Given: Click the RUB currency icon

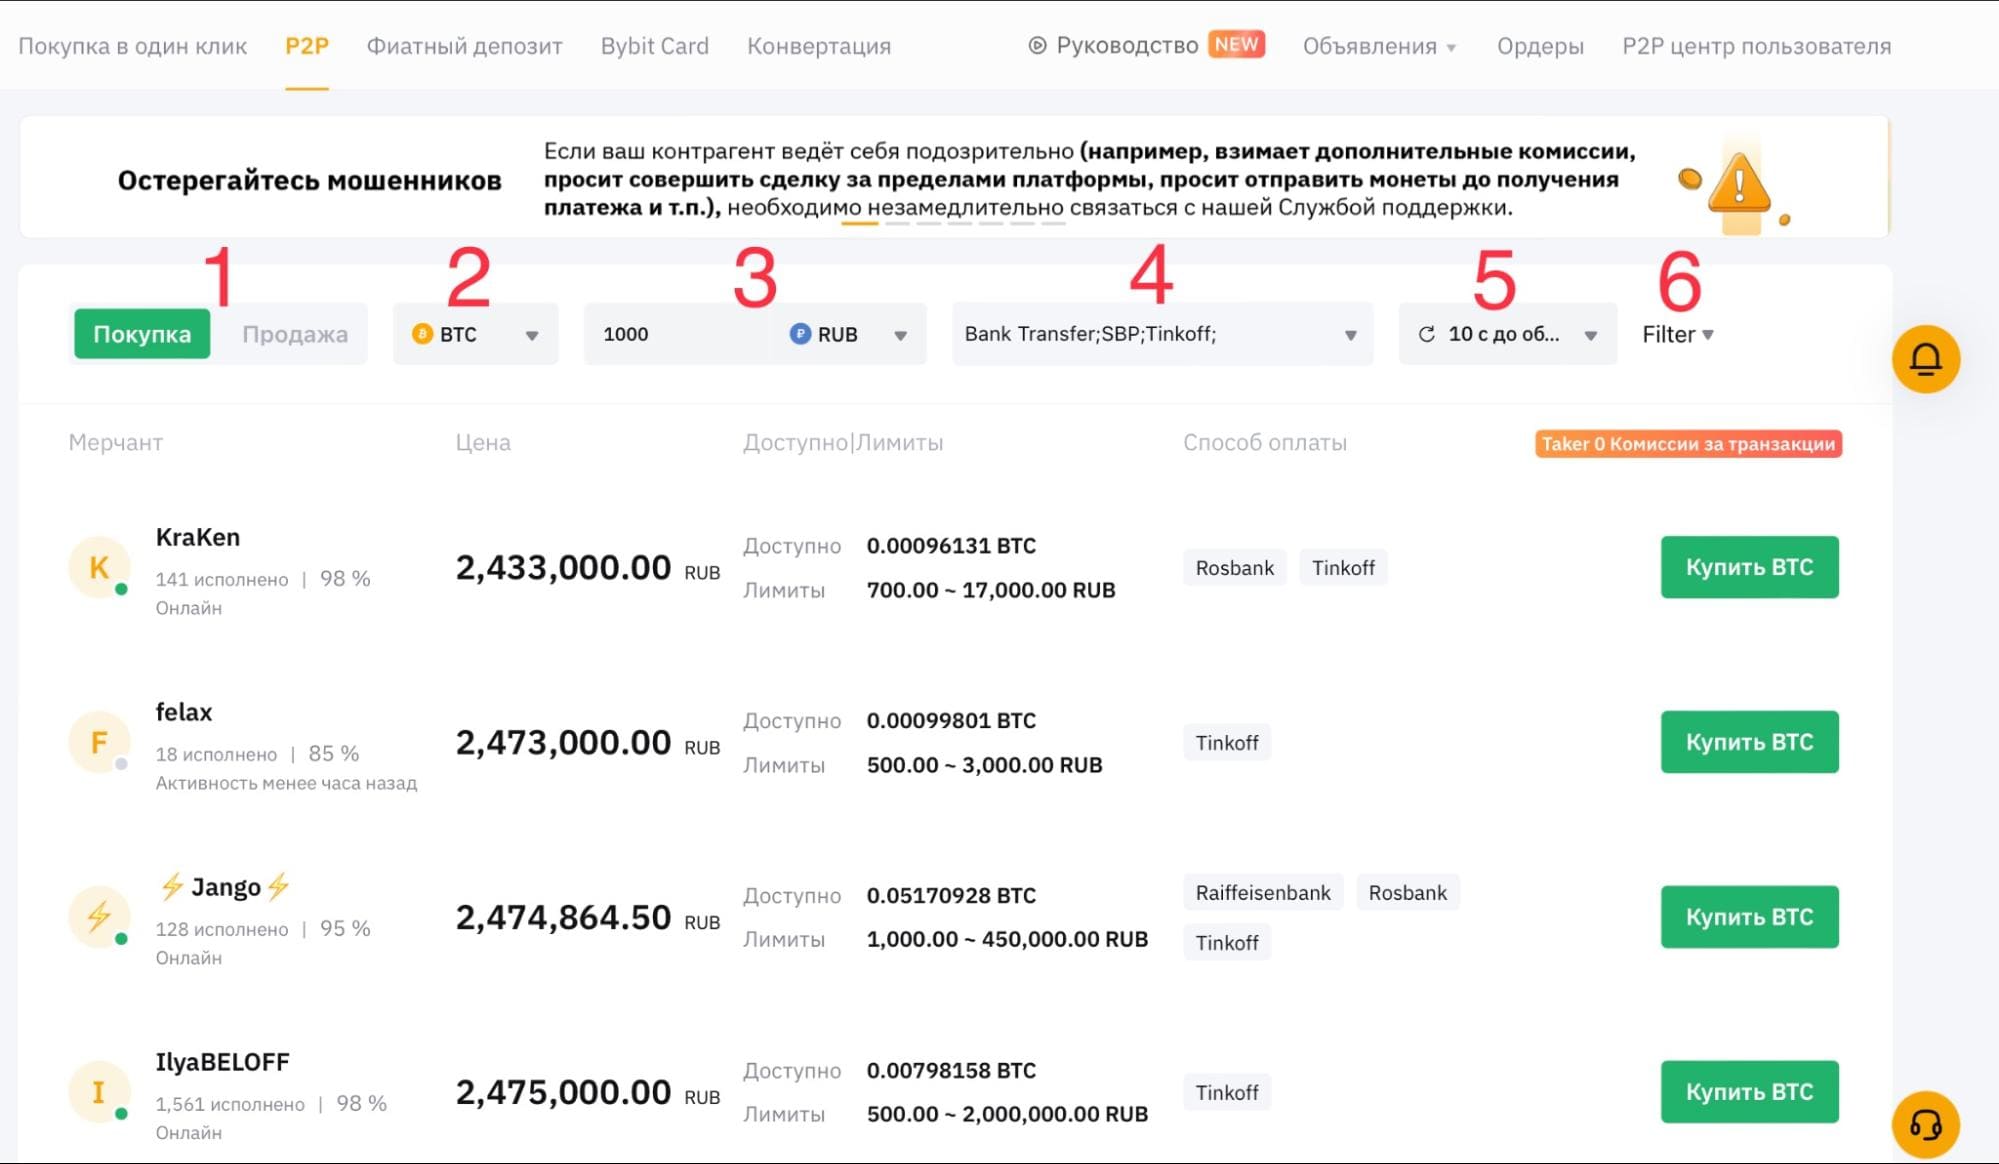Looking at the screenshot, I should tap(800, 334).
